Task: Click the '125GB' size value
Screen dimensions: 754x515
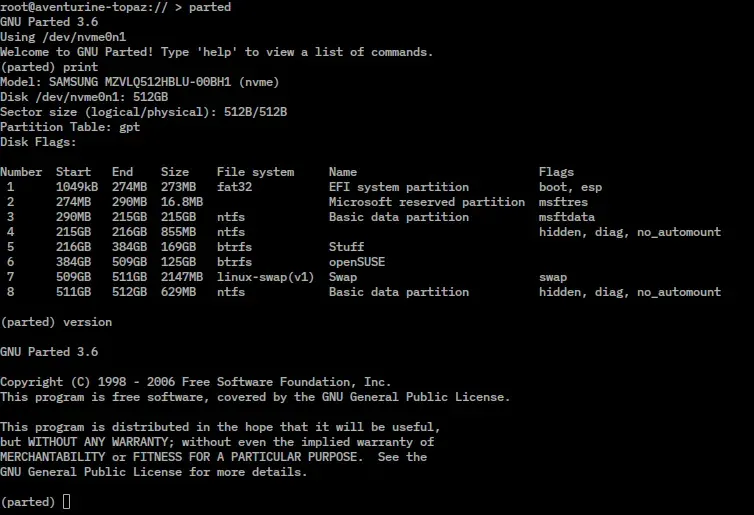Action: tap(178, 262)
